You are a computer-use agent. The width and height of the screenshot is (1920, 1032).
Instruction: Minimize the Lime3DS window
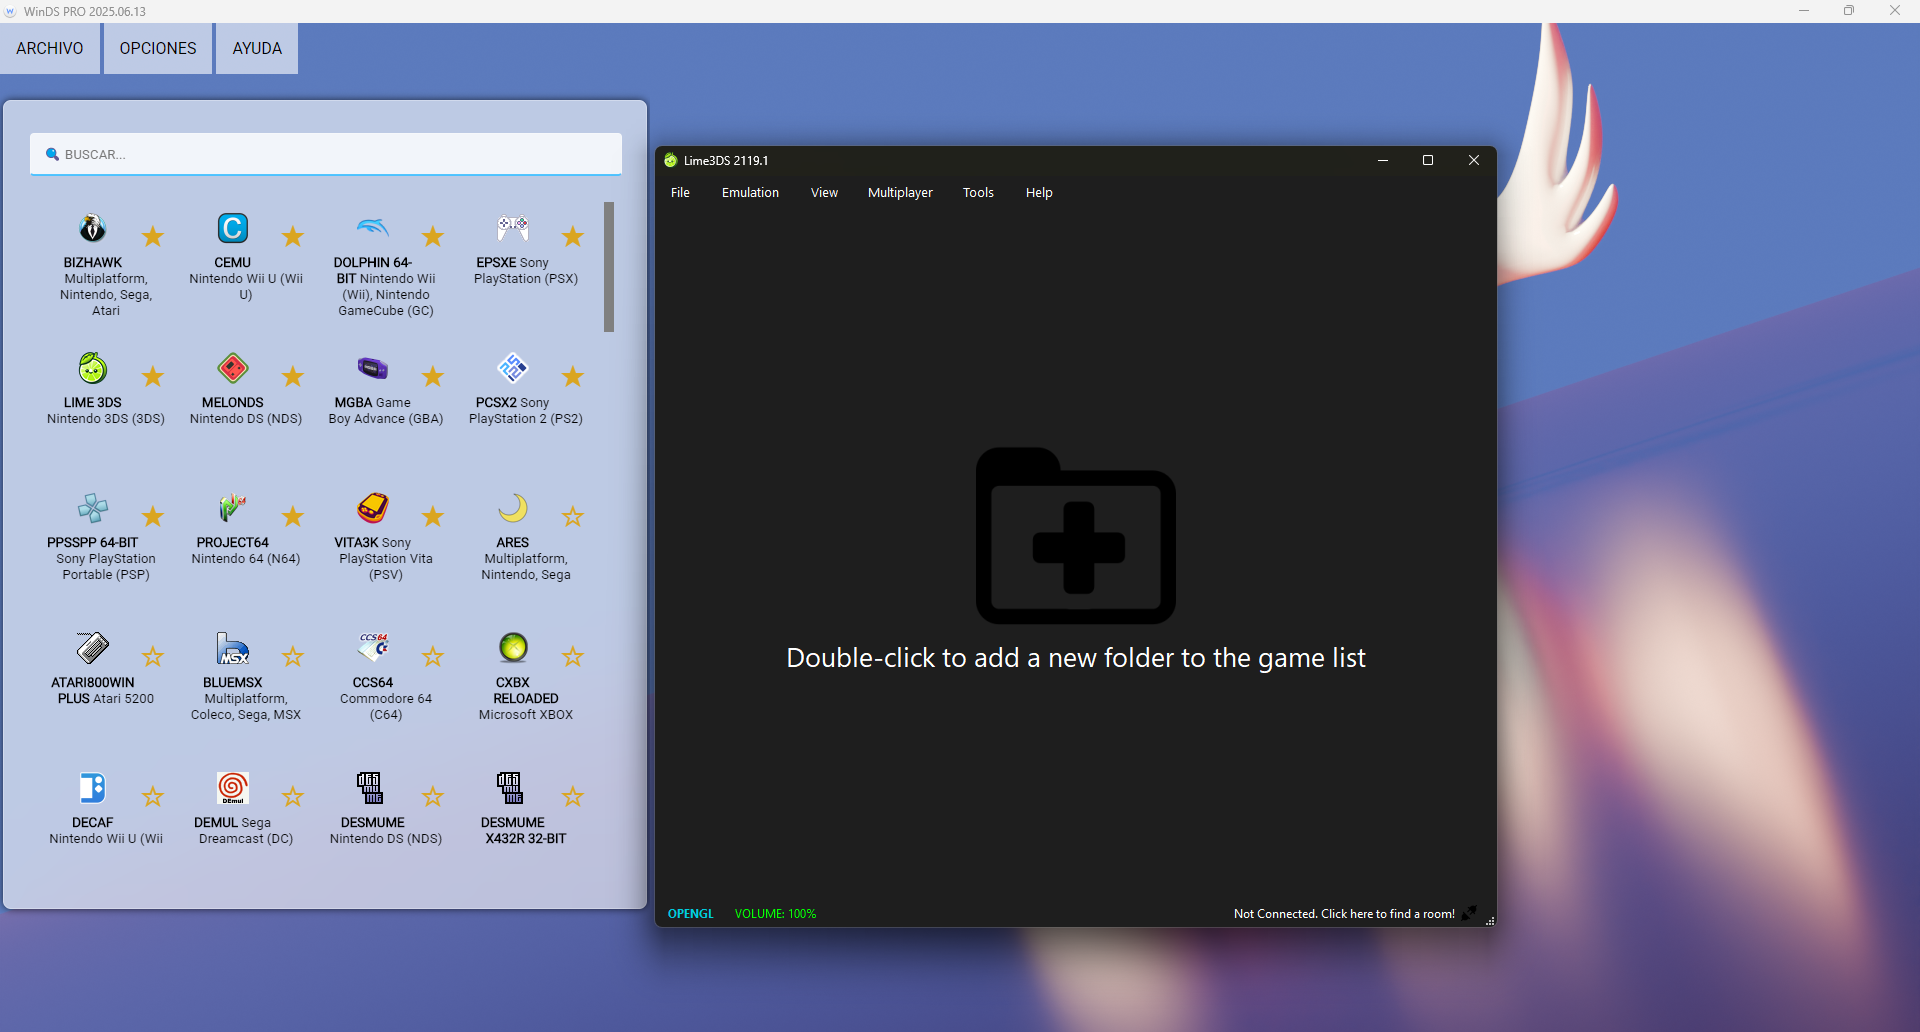coord(1383,160)
